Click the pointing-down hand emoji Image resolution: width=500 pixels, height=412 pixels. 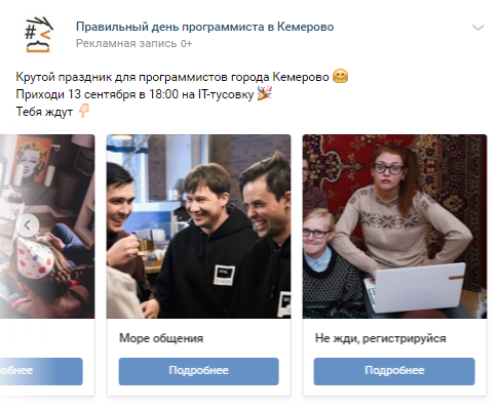pos(83,111)
